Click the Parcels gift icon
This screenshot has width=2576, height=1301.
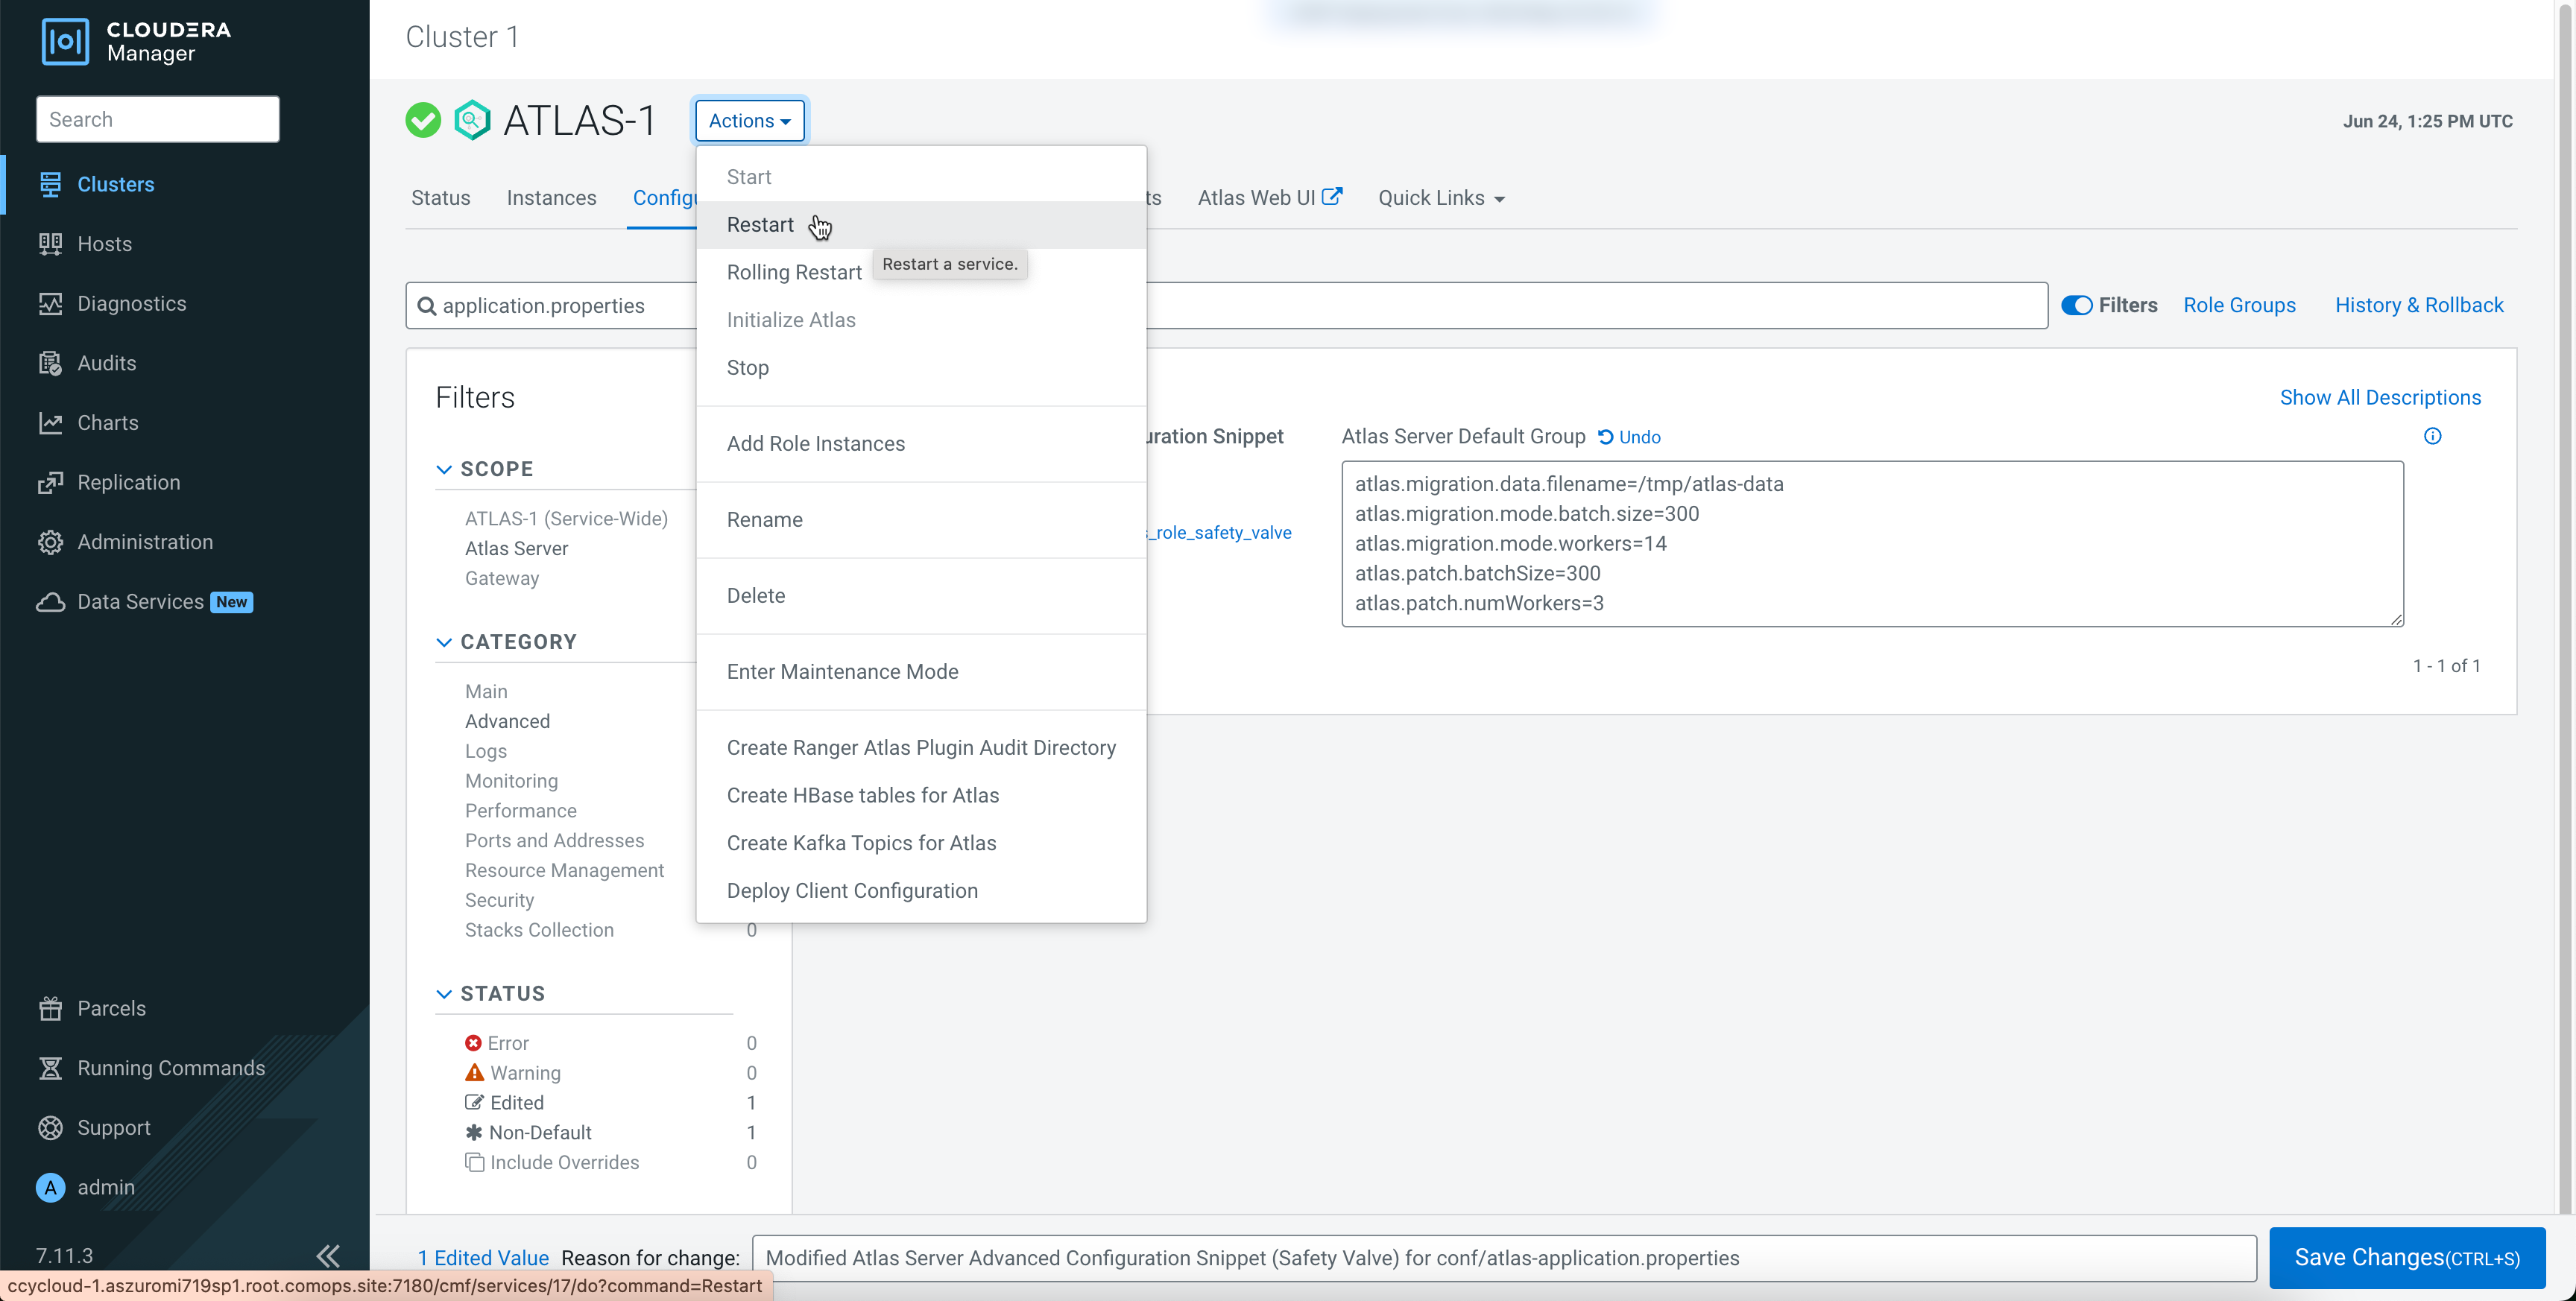point(50,1008)
